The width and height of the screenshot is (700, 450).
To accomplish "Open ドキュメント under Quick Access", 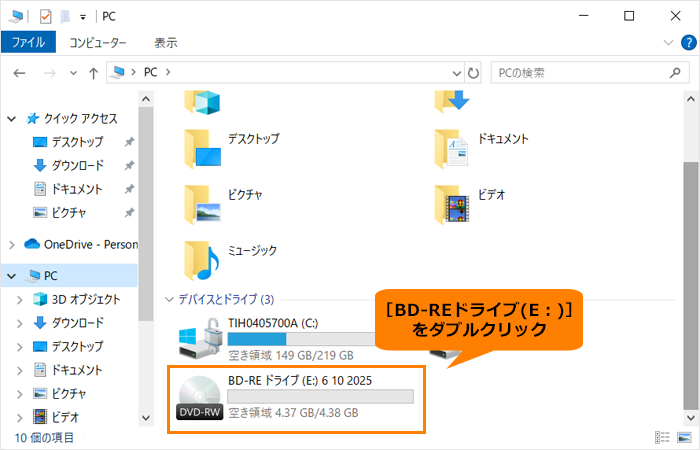I will pyautogui.click(x=68, y=189).
